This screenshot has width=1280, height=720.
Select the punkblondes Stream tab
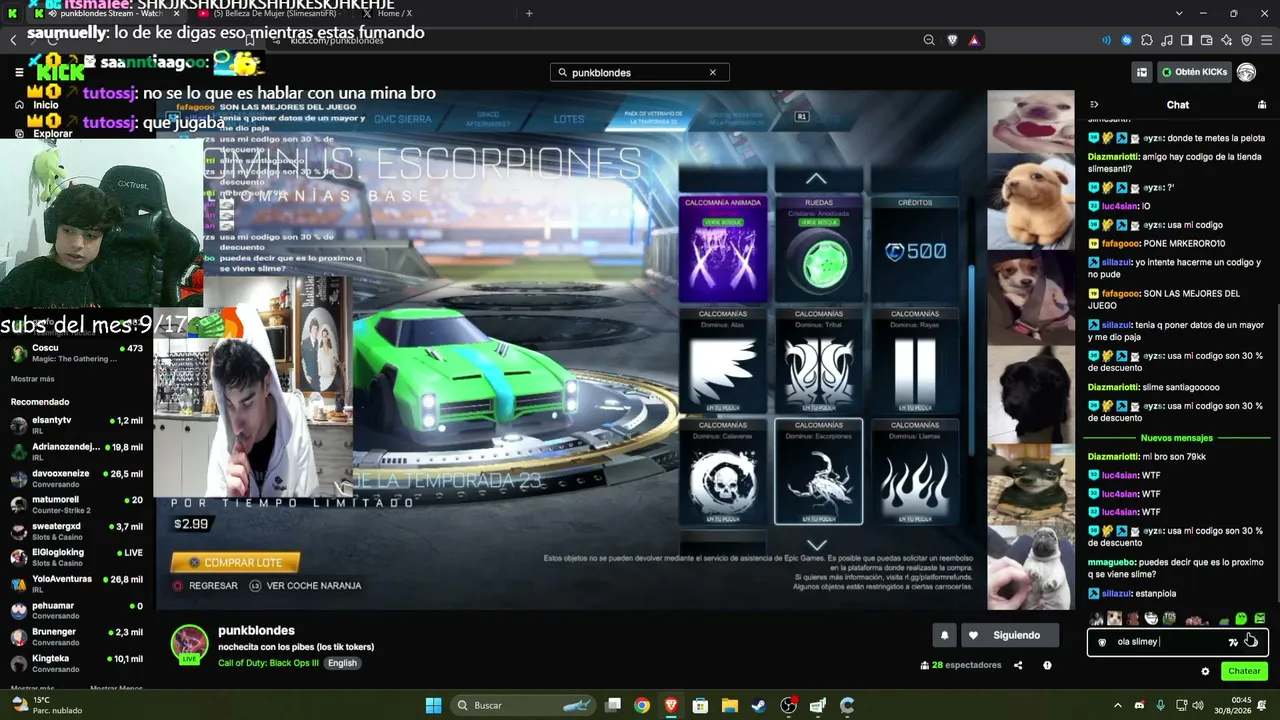point(105,13)
